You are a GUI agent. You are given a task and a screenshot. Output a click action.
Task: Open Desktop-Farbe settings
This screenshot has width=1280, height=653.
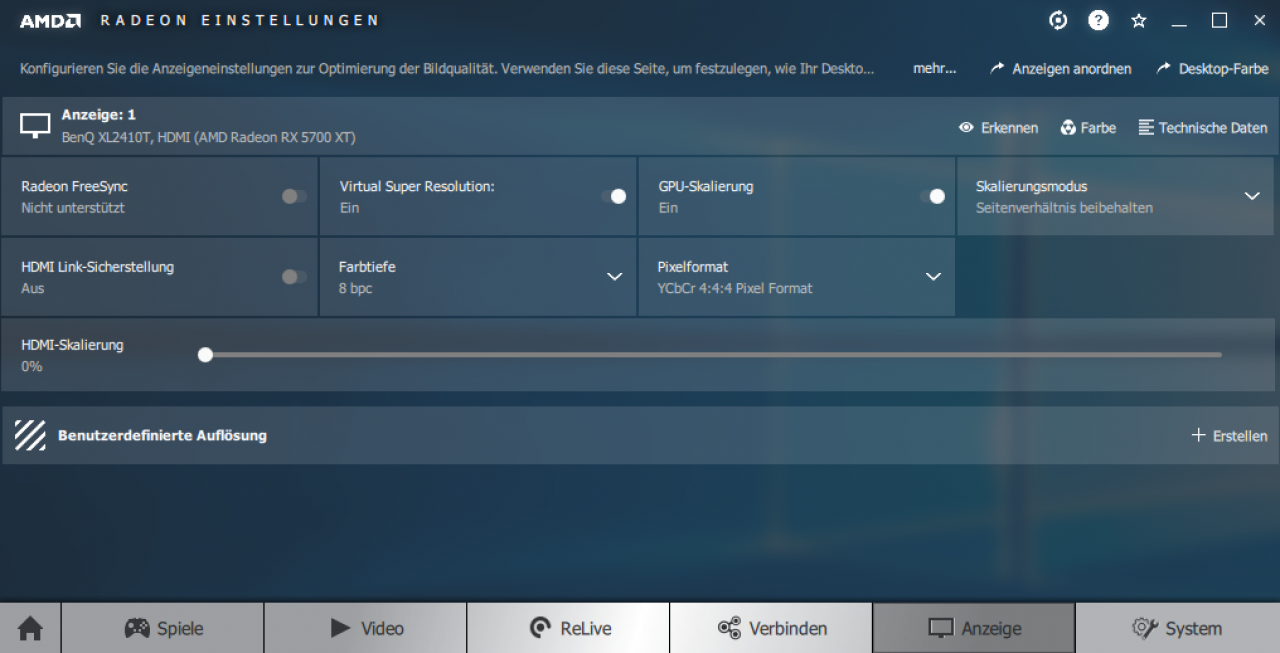point(1212,69)
